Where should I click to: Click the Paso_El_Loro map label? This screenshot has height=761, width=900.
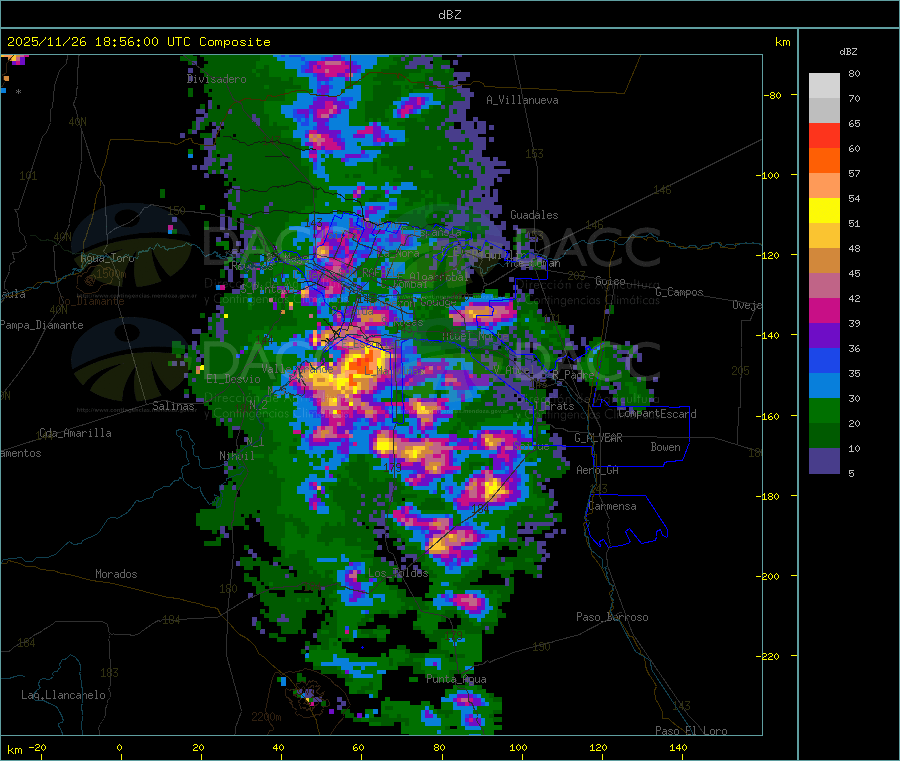click(691, 731)
